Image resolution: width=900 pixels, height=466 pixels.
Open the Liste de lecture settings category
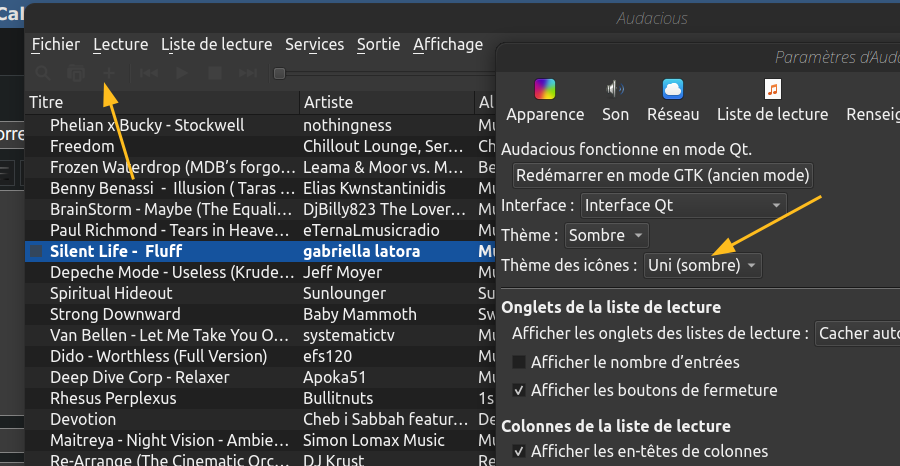click(773, 101)
